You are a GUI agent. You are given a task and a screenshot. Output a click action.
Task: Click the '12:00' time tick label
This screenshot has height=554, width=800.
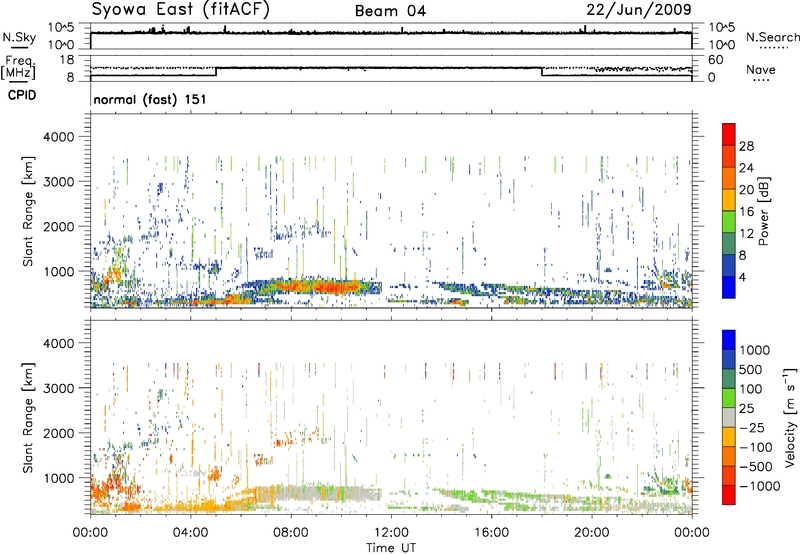pos(391,532)
